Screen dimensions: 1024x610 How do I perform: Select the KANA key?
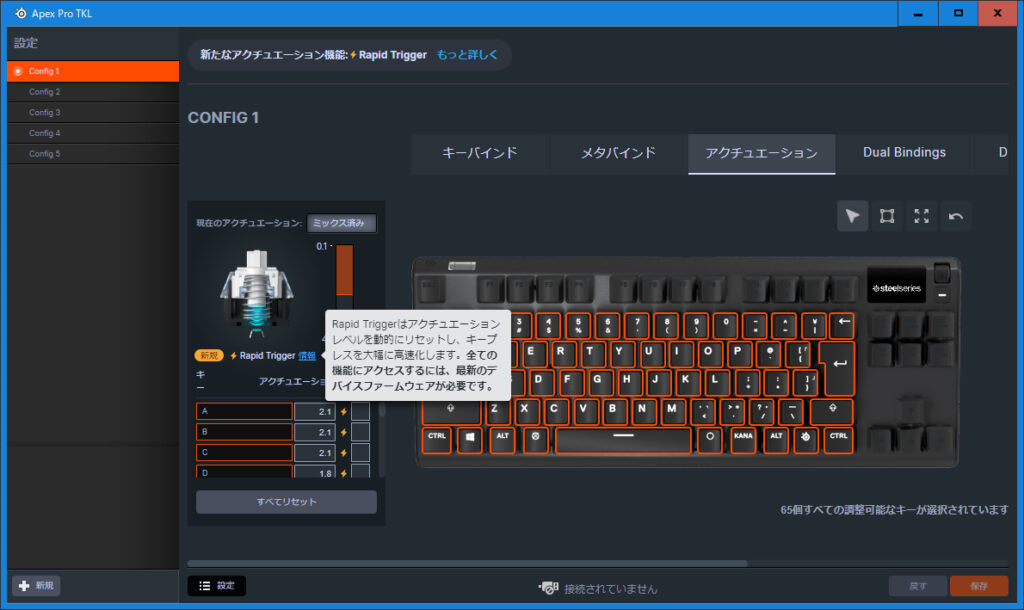pyautogui.click(x=743, y=440)
